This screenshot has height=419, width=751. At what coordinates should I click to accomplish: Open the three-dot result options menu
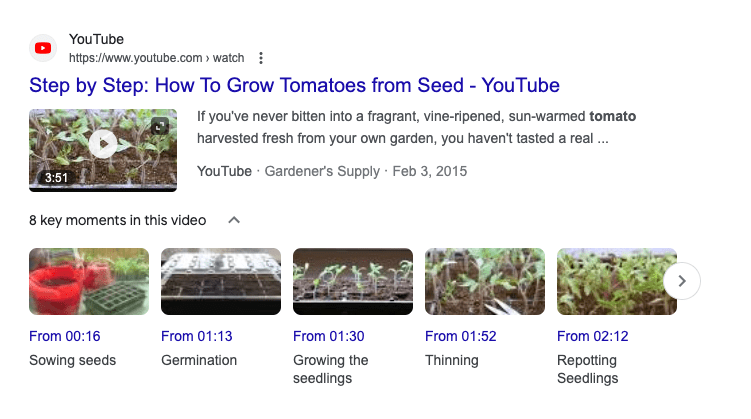(261, 58)
